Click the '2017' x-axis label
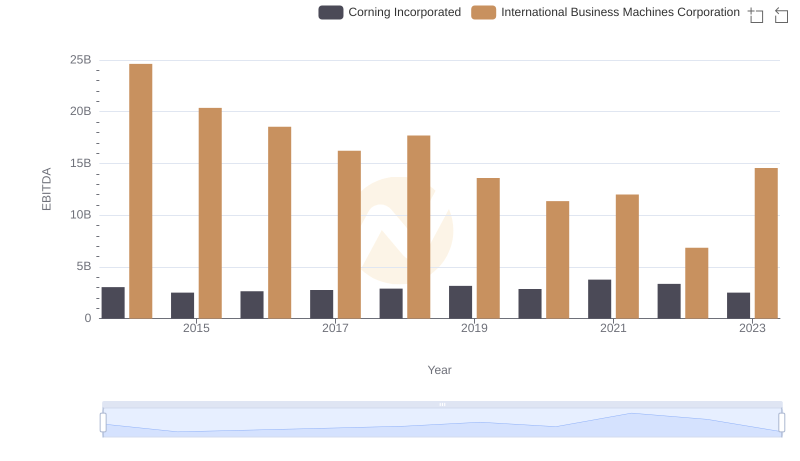 (x=335, y=328)
